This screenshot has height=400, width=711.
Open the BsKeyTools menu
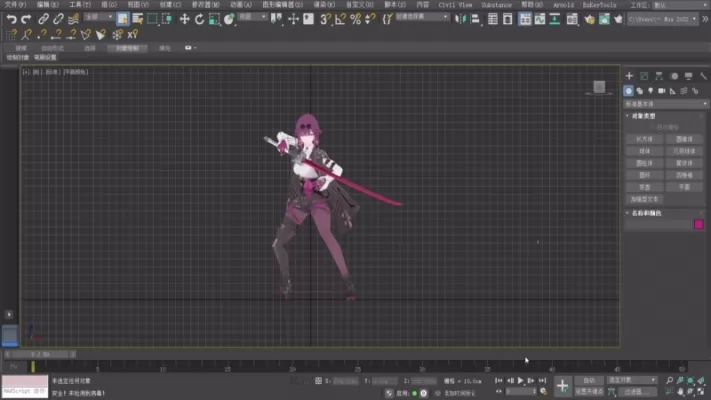pyautogui.click(x=599, y=5)
